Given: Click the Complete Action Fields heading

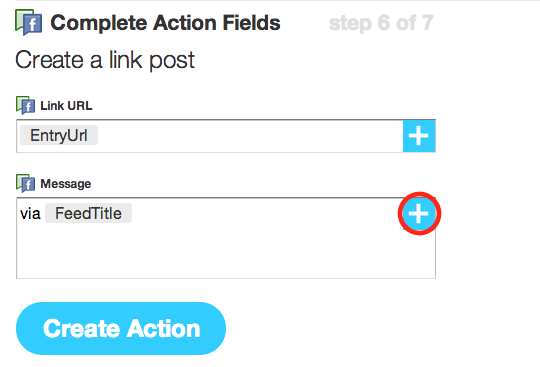Looking at the screenshot, I should (x=165, y=23).
